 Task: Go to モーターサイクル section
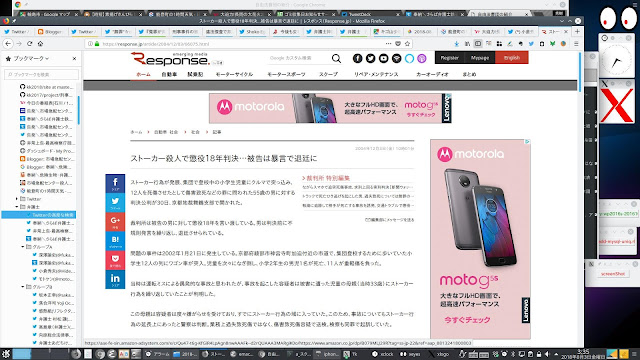(234, 74)
